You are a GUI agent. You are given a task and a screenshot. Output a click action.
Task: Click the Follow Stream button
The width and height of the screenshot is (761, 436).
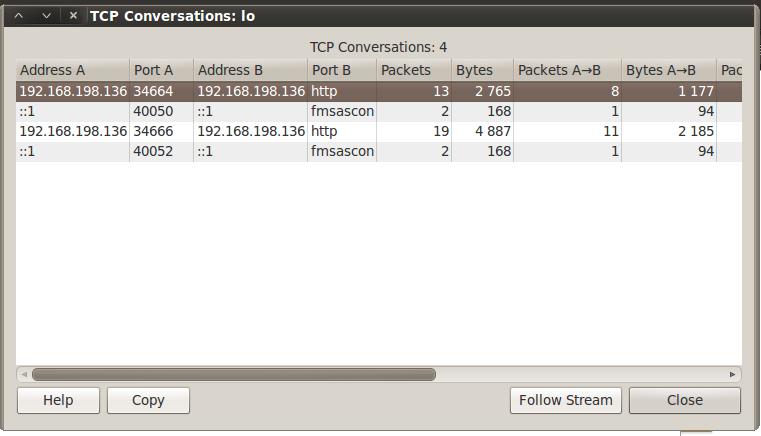[x=566, y=400]
